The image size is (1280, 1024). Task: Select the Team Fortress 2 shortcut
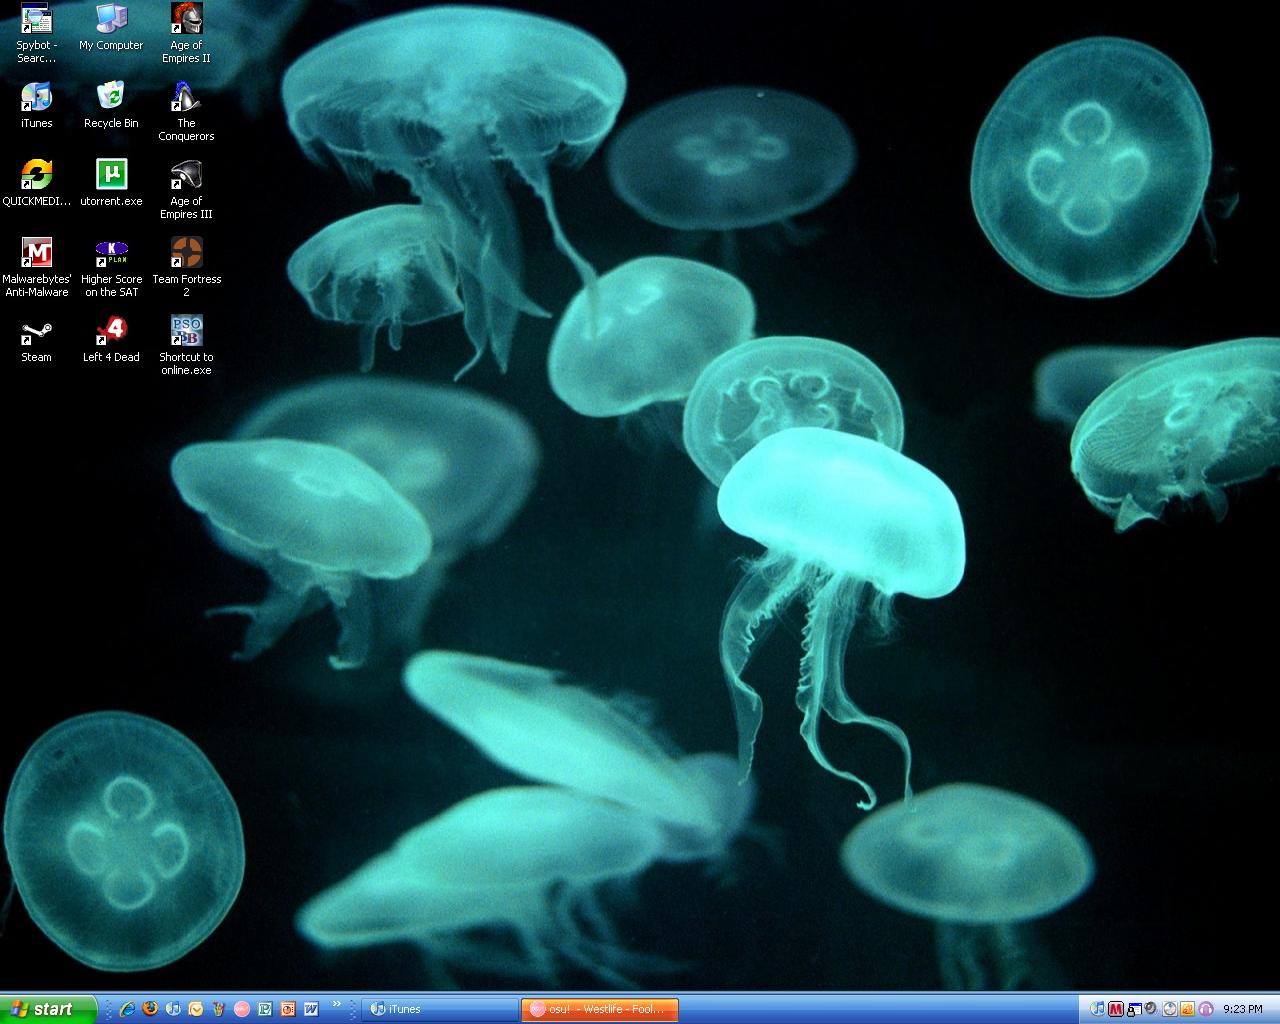[186, 267]
